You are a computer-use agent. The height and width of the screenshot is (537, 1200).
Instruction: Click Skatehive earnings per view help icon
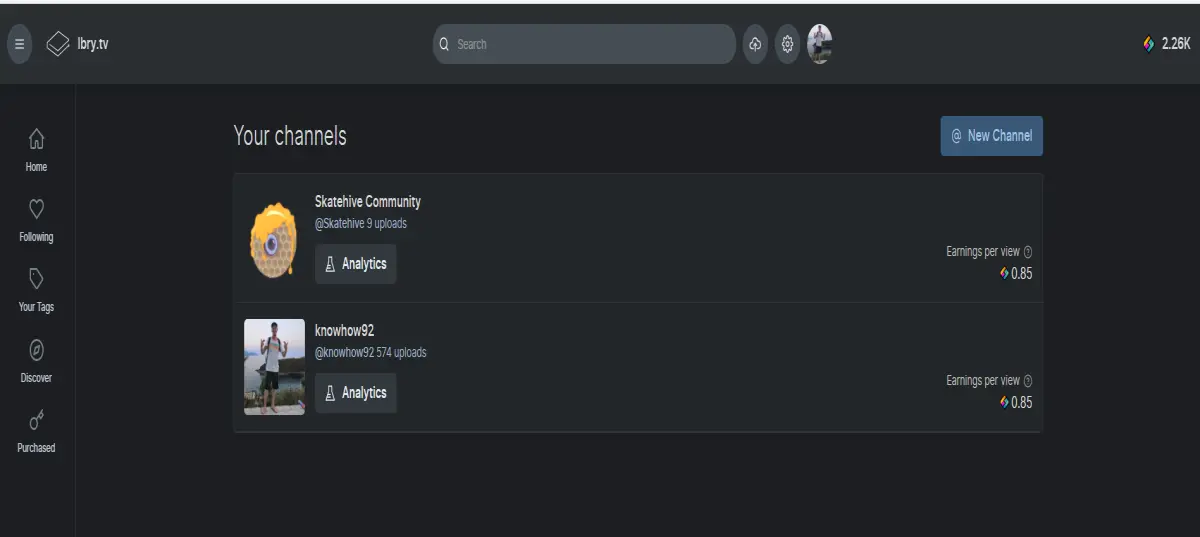click(x=1028, y=252)
